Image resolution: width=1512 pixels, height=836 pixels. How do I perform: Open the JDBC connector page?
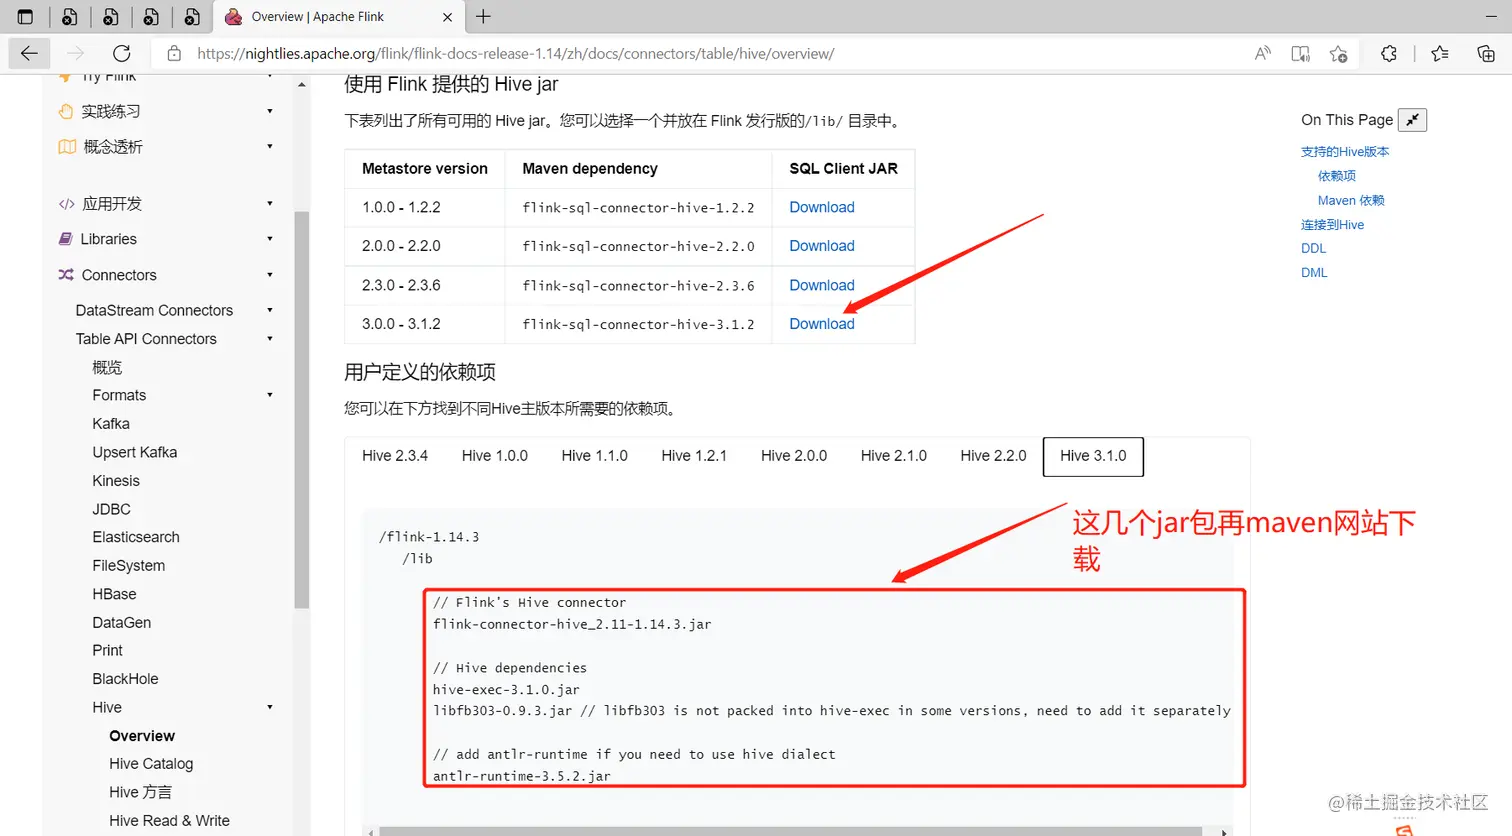112,509
